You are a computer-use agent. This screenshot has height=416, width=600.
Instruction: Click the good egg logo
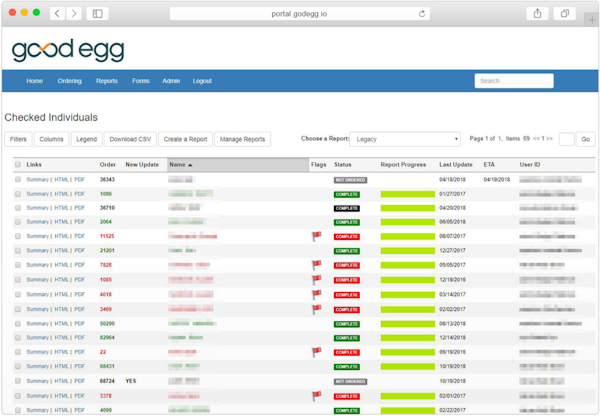point(67,51)
